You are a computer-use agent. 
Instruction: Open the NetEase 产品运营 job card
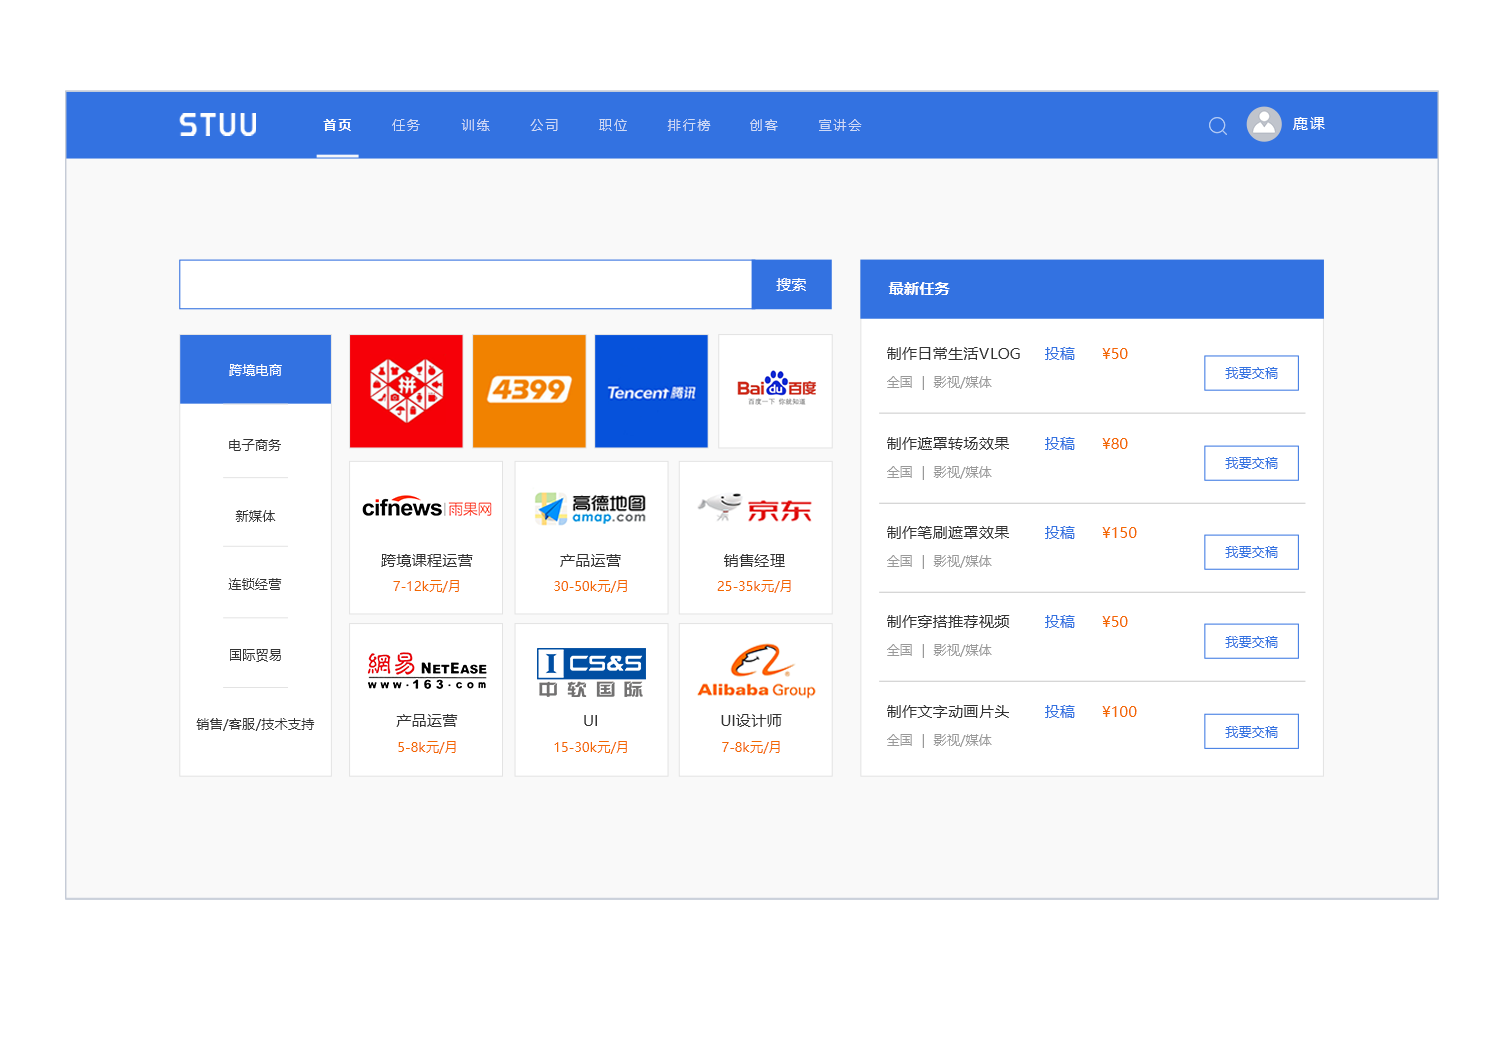[426, 700]
